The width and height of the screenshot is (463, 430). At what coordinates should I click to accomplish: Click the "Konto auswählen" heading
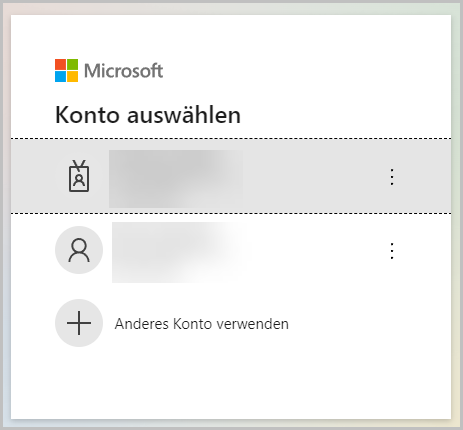[148, 115]
